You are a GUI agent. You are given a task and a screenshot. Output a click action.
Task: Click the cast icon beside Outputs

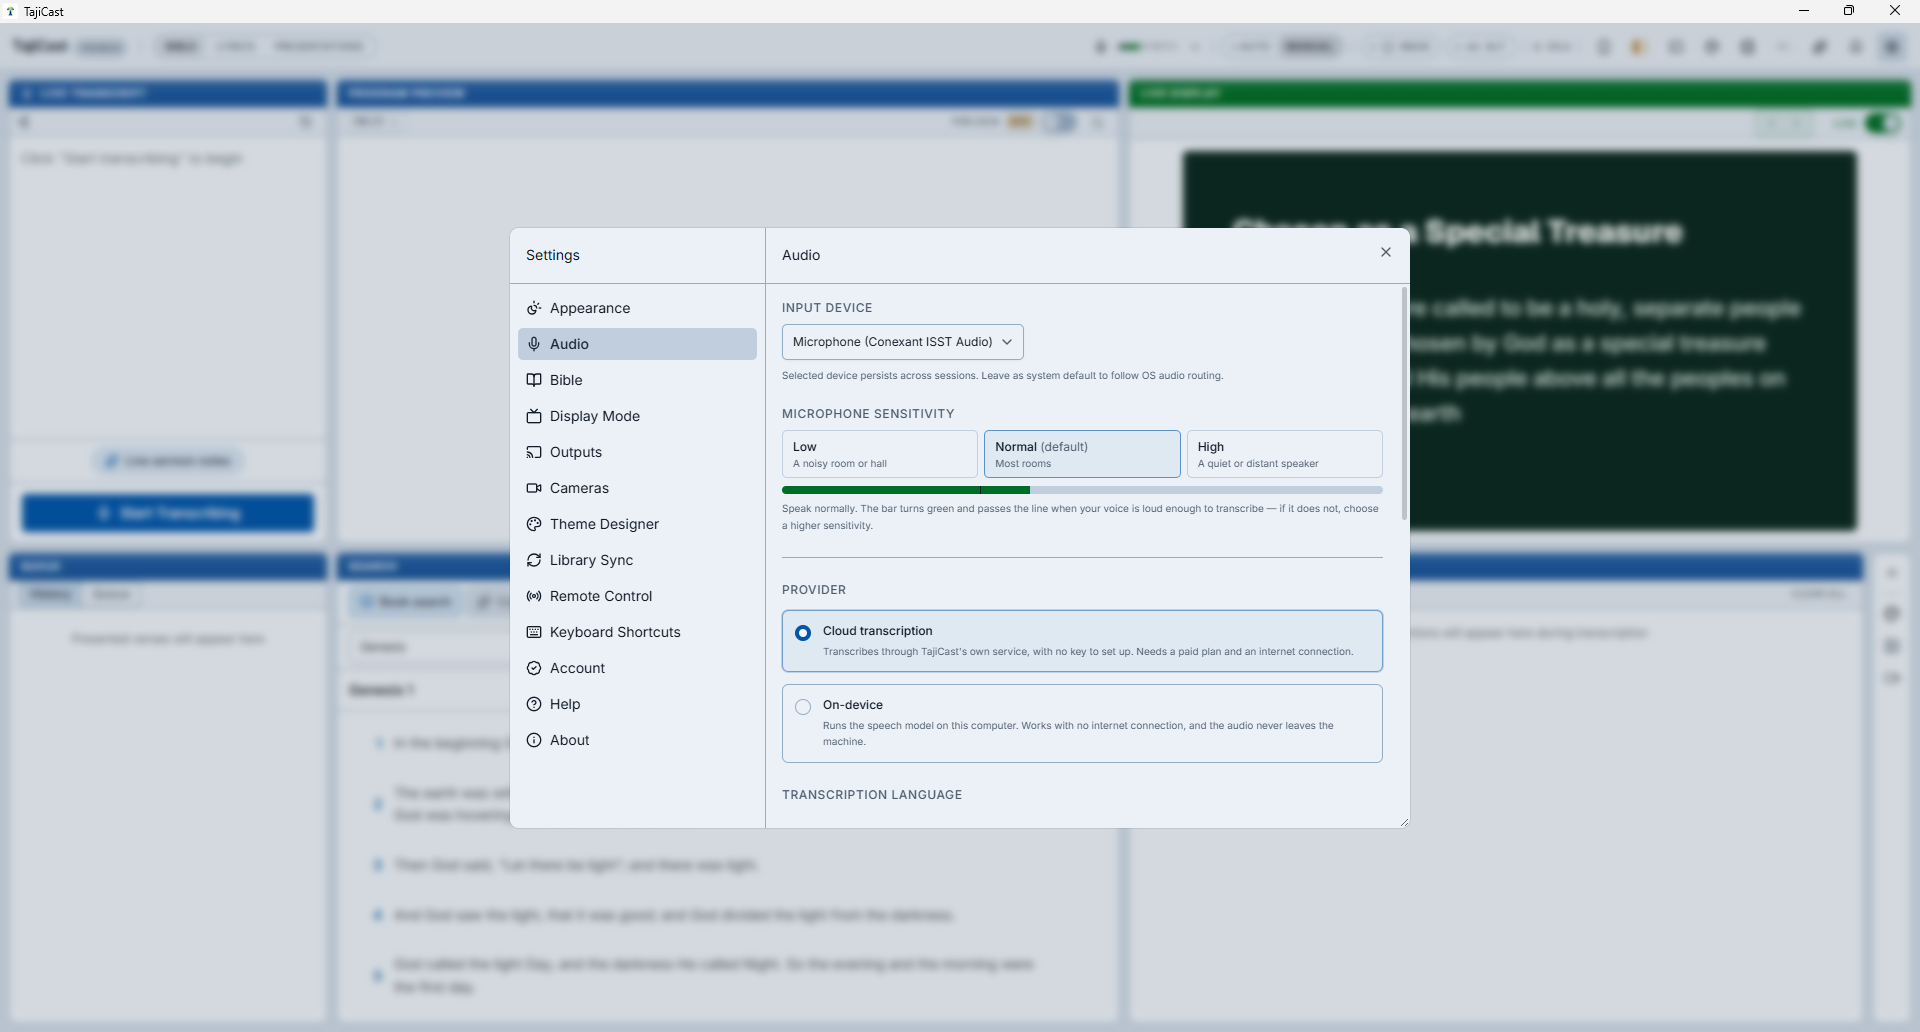tap(534, 452)
